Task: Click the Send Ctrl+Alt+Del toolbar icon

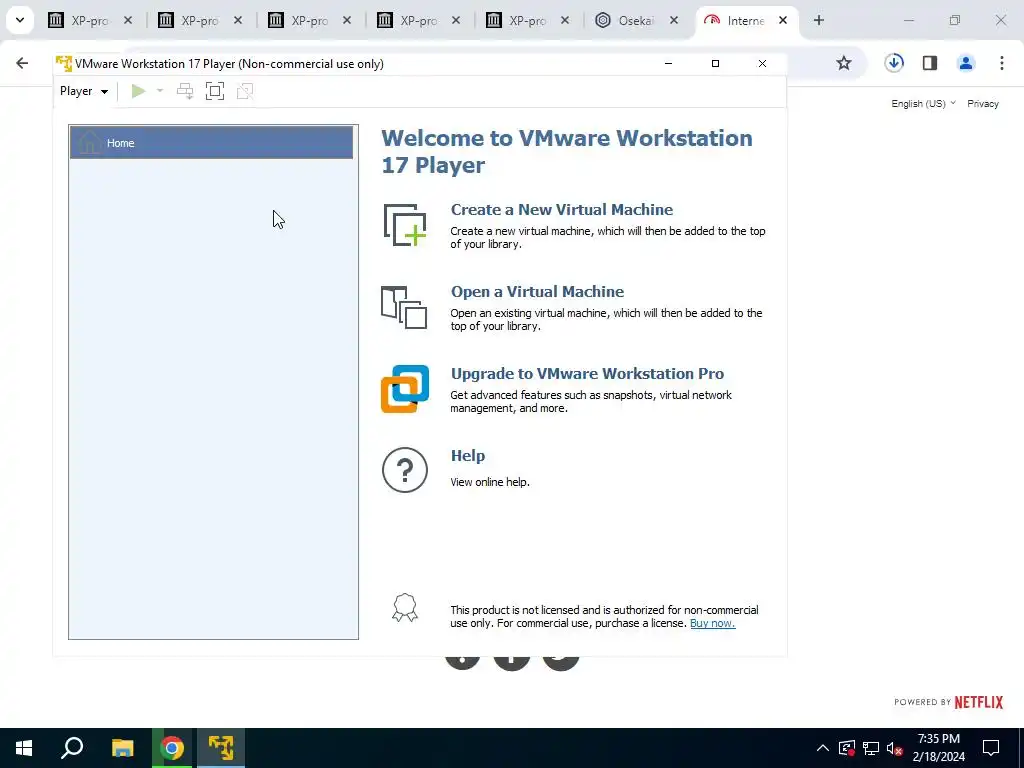Action: coord(185,91)
